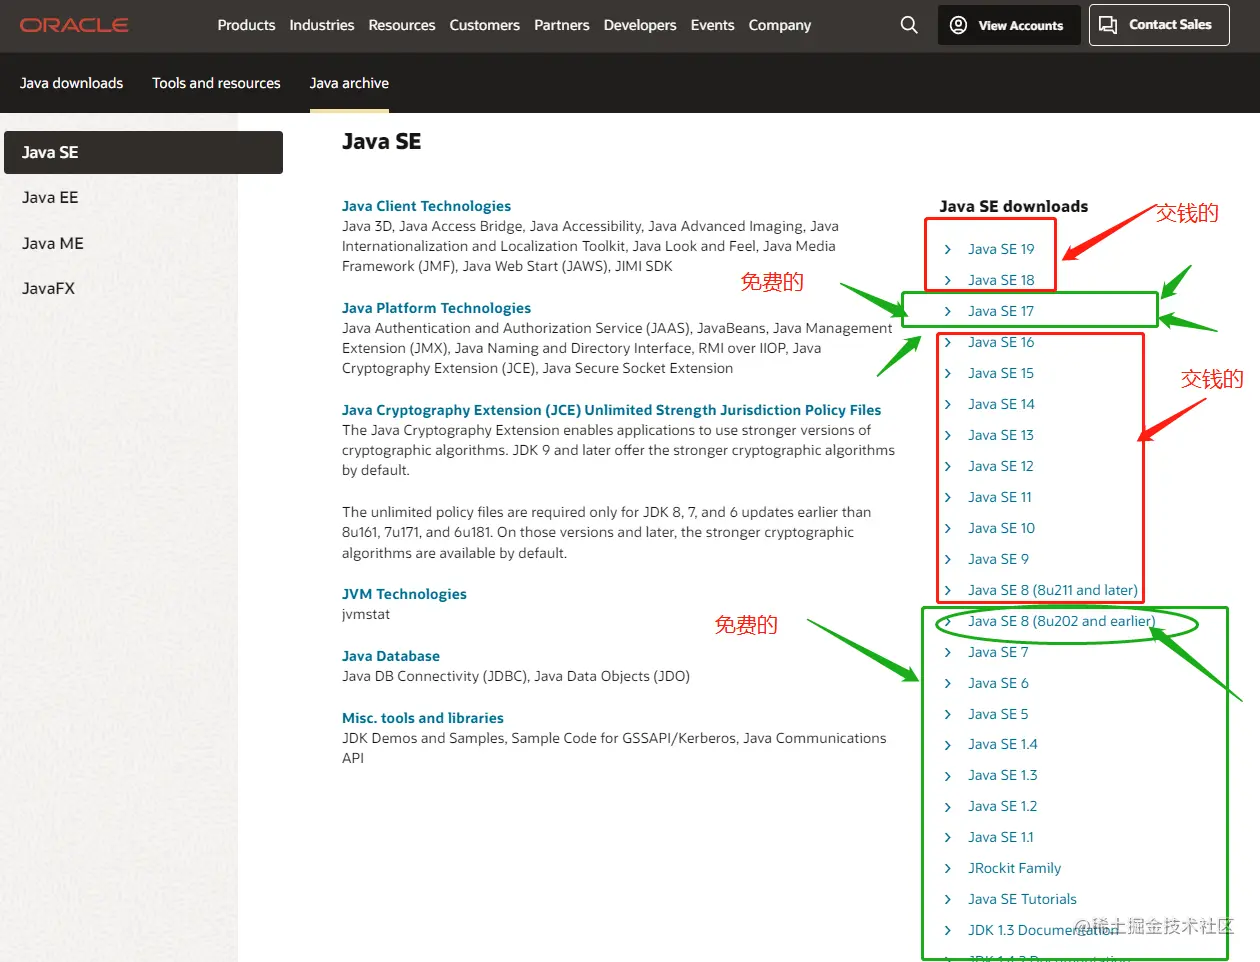
Task: Open Java Client Technologies link
Action: tap(426, 206)
